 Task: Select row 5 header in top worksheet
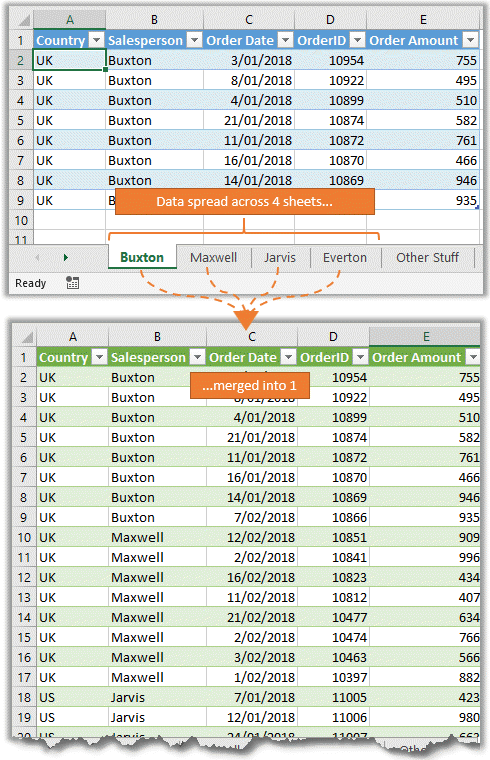[21, 120]
